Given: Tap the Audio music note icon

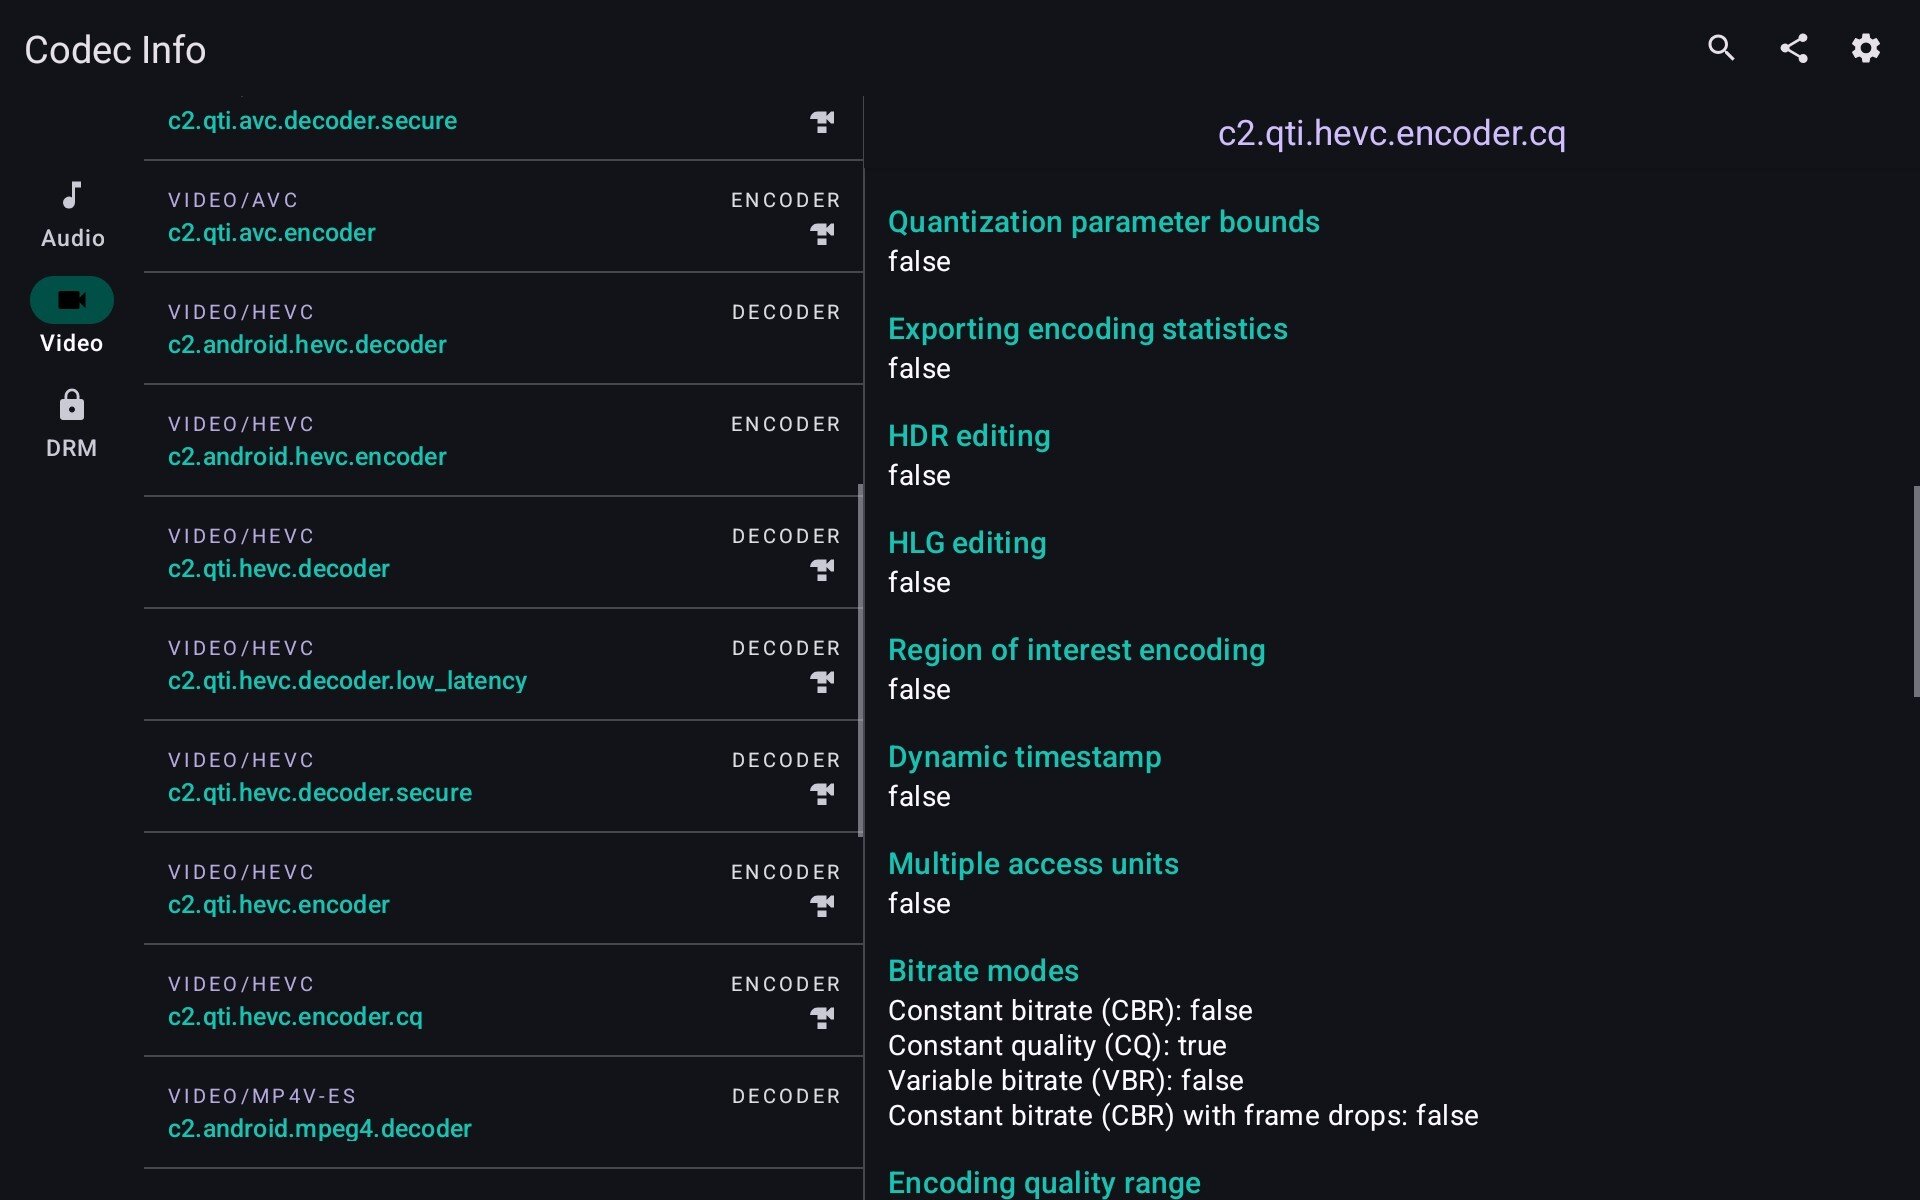Looking at the screenshot, I should [x=72, y=195].
